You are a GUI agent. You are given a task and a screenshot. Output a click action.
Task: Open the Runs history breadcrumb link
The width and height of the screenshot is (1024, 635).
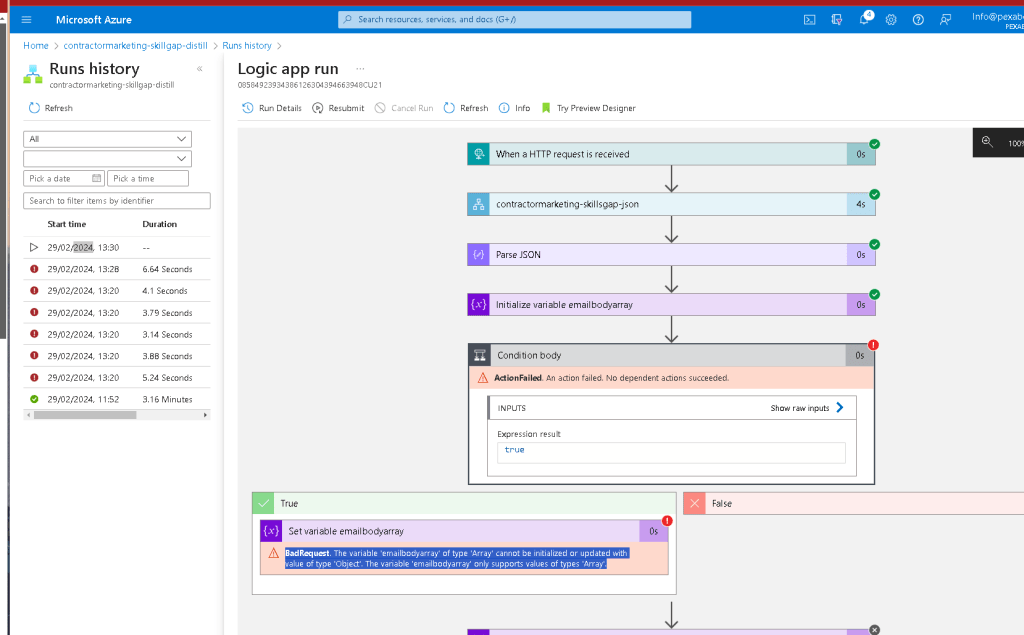click(247, 46)
